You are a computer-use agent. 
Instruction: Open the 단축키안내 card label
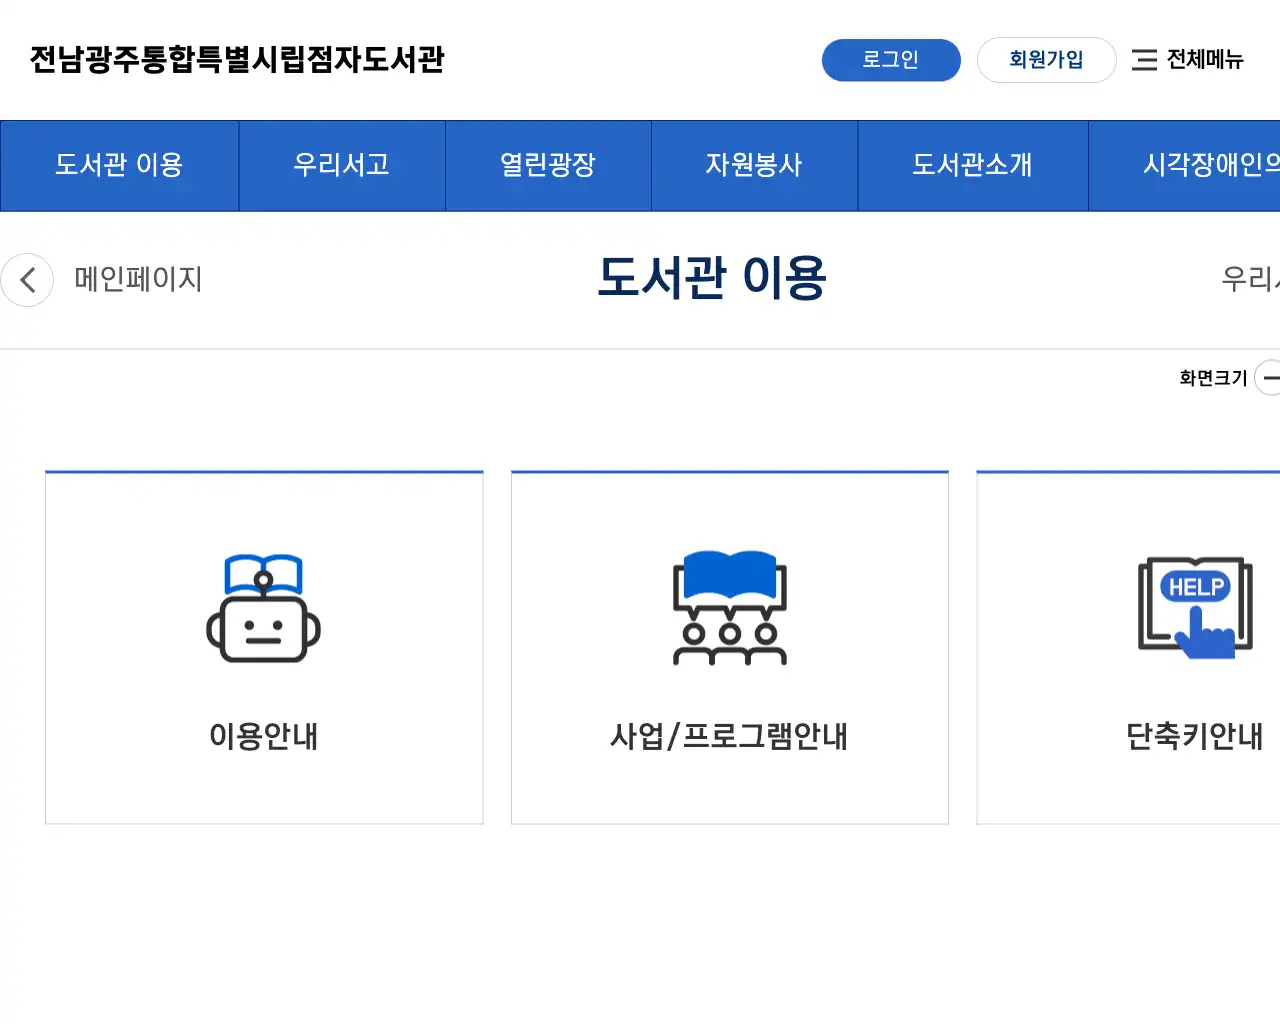tap(1195, 736)
